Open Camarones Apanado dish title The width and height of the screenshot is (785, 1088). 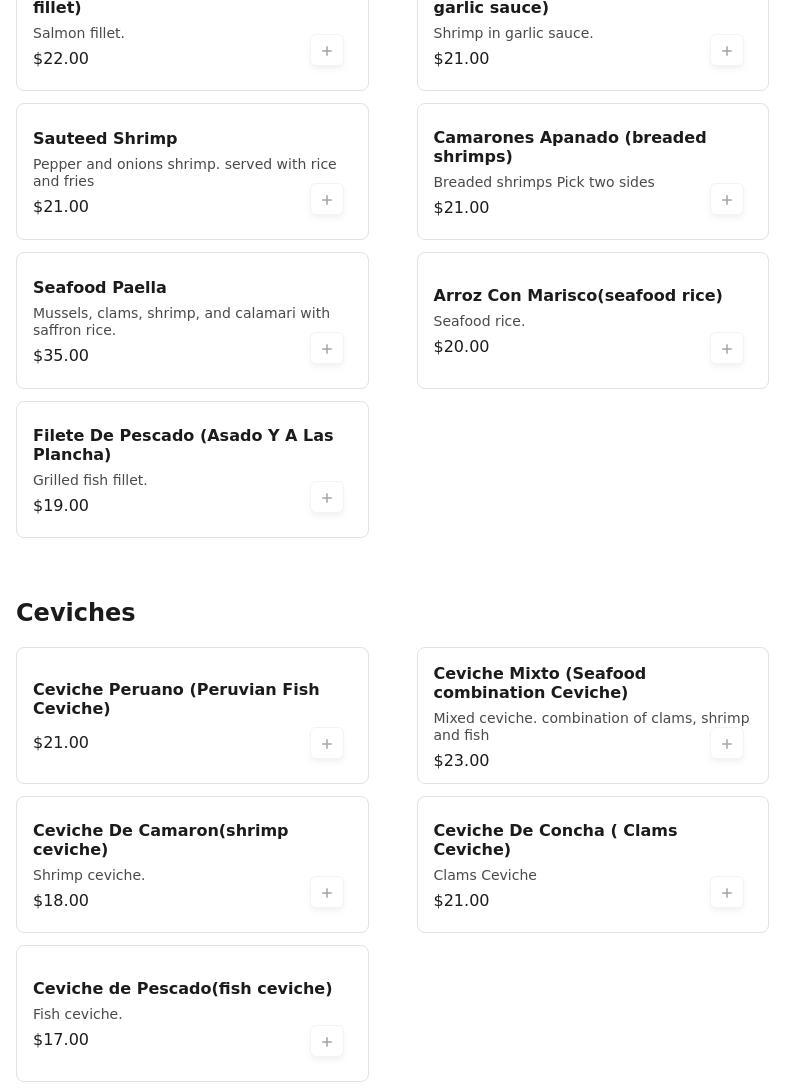coord(569,147)
